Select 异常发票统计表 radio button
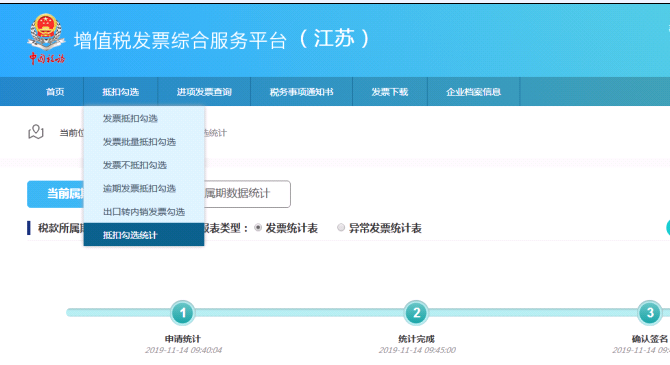Image resolution: width=670 pixels, height=365 pixels. click(341, 227)
